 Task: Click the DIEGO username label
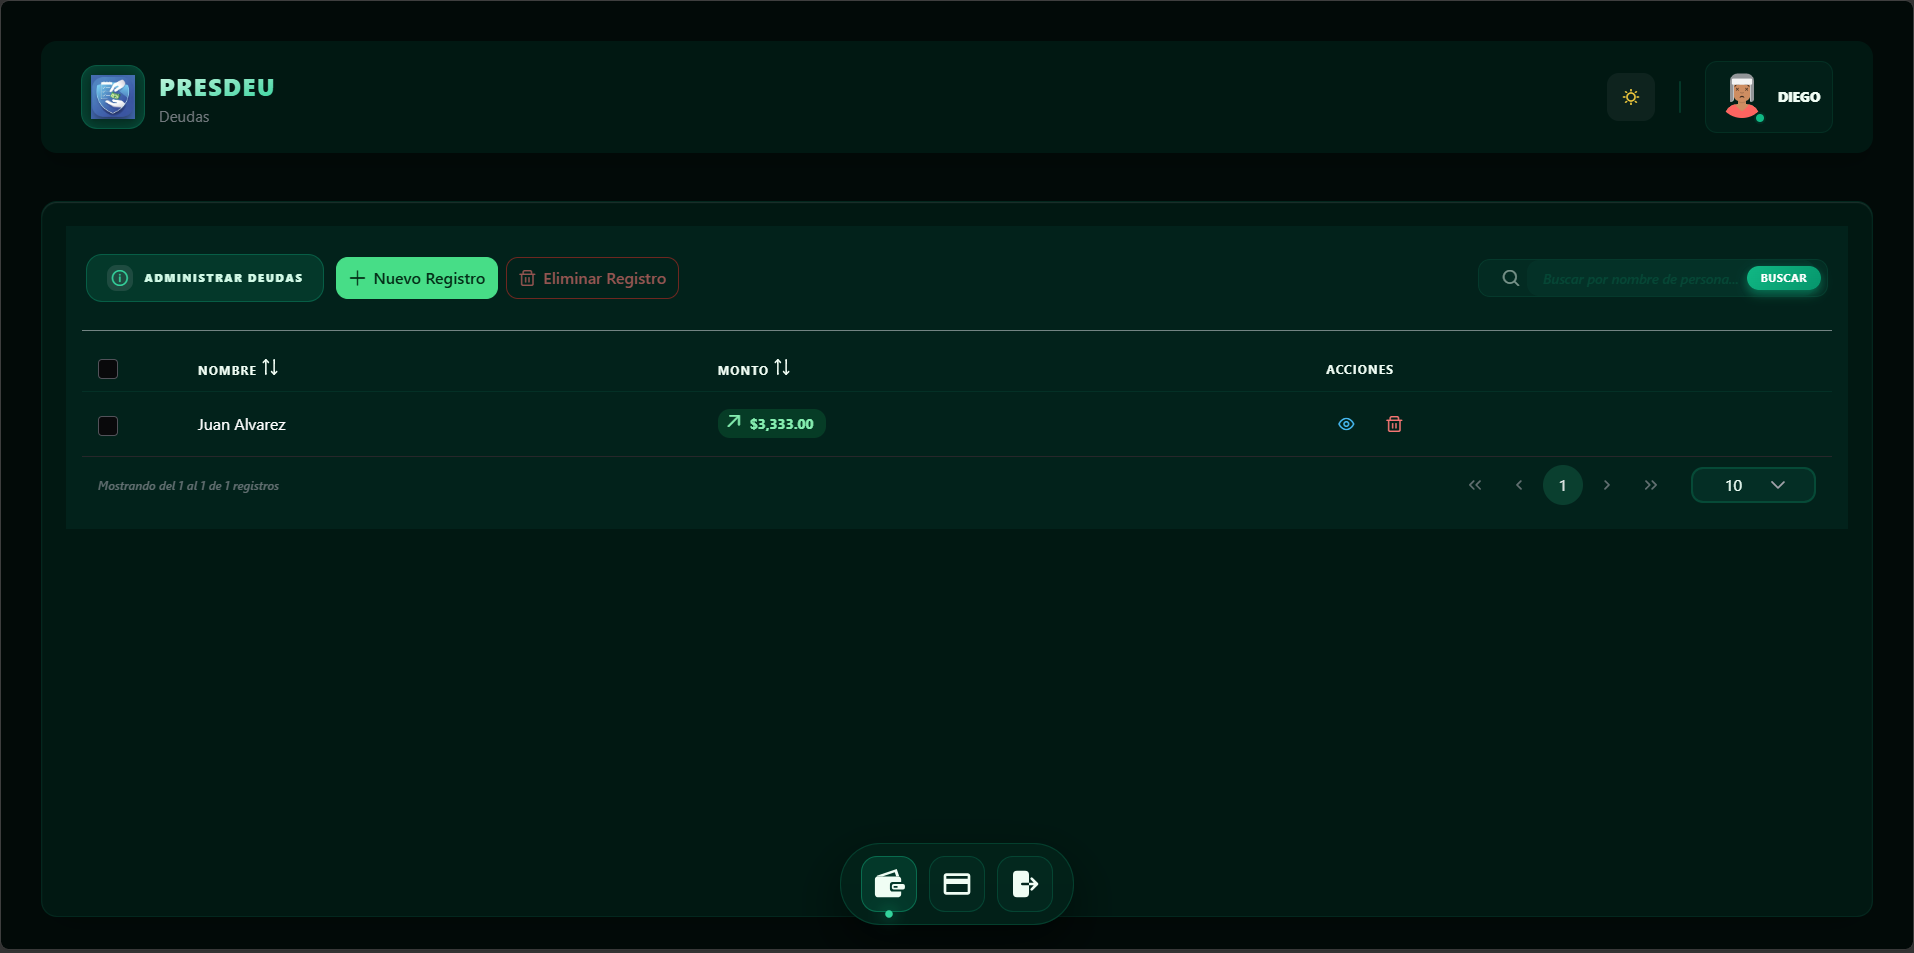point(1798,97)
